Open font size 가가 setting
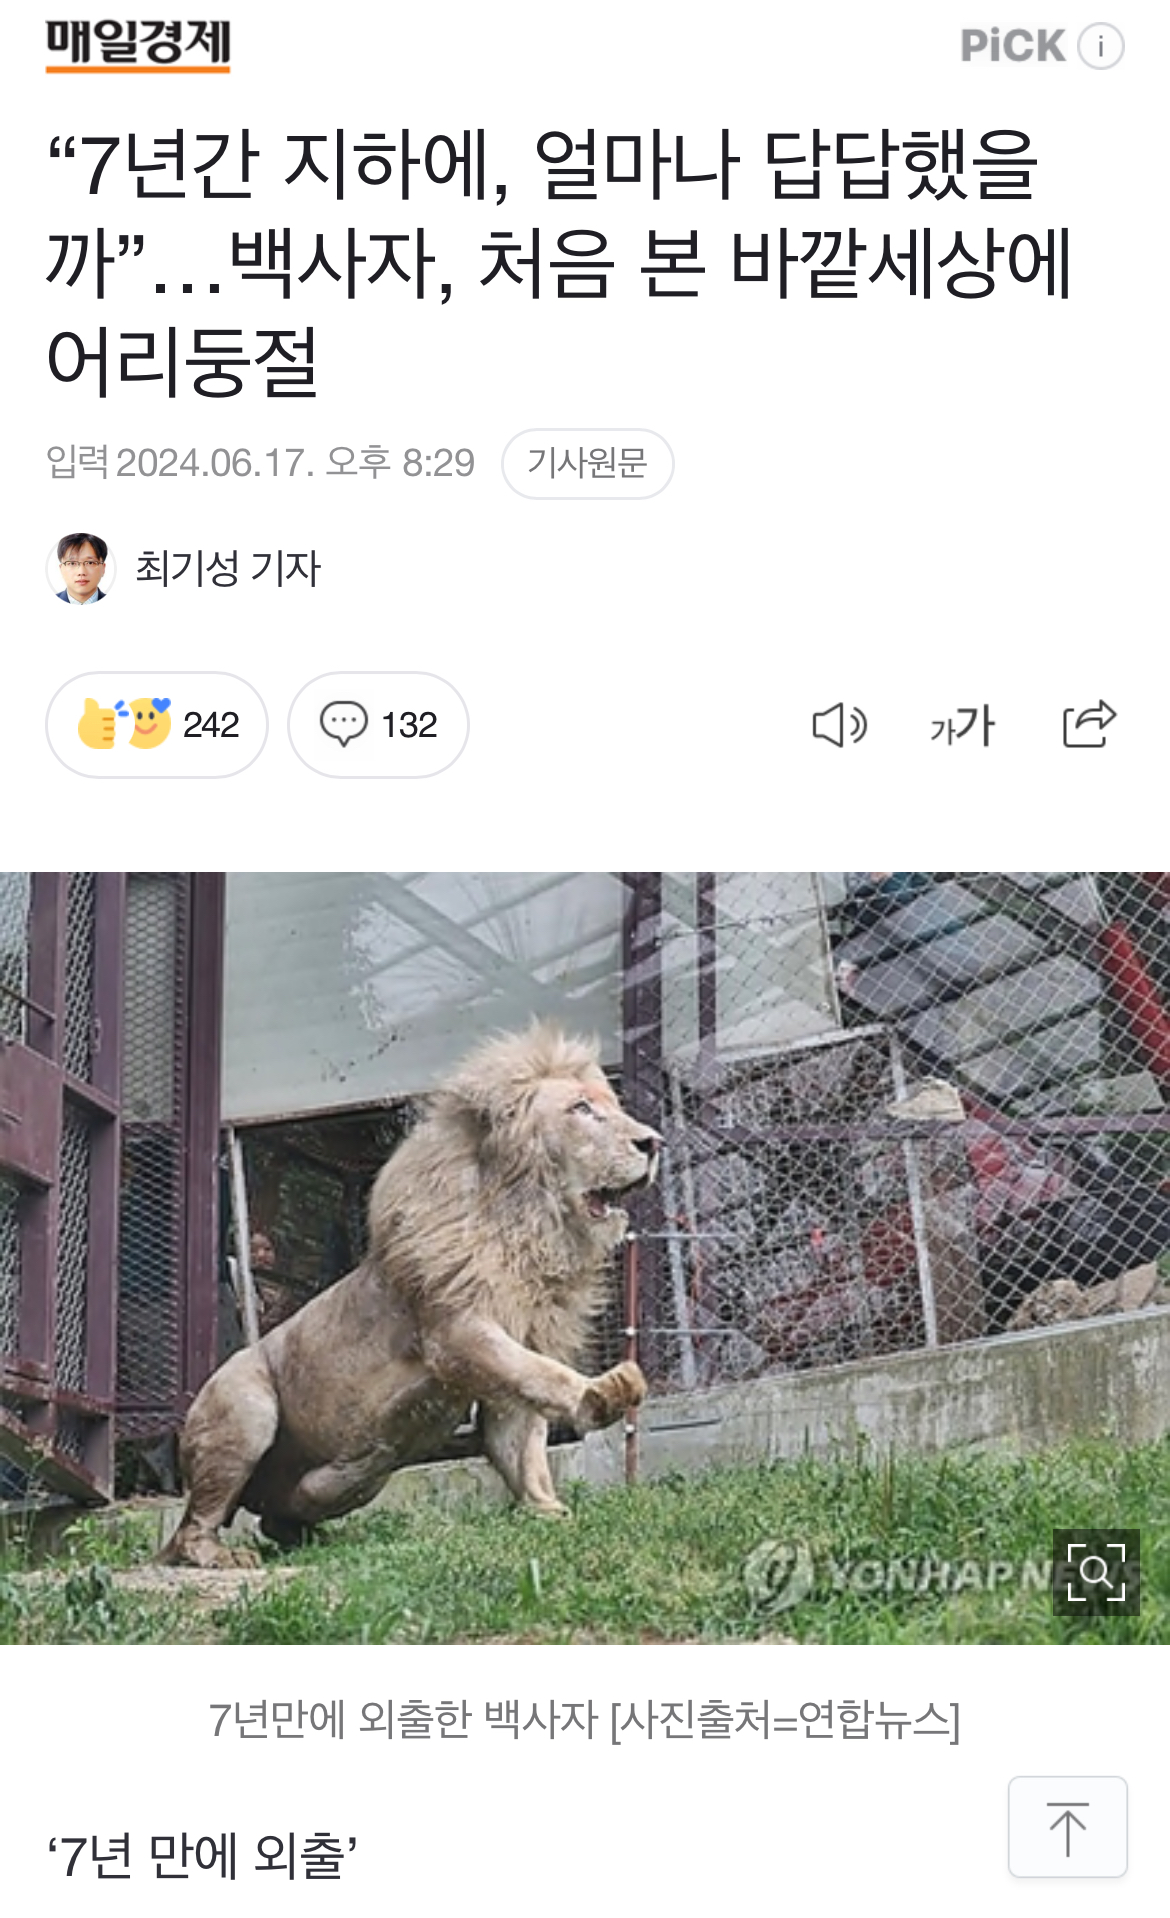 coord(962,725)
